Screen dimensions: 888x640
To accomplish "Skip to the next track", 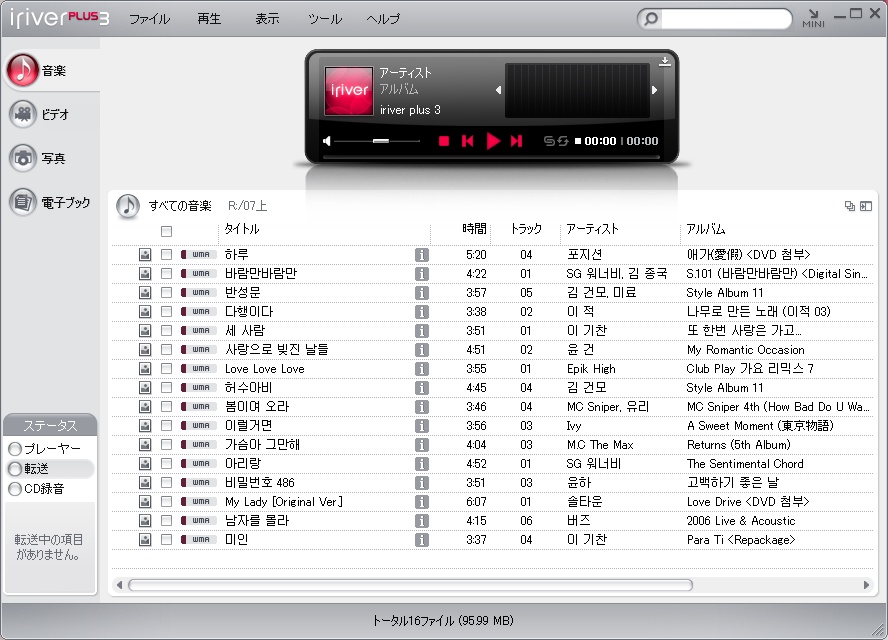I will pos(516,141).
